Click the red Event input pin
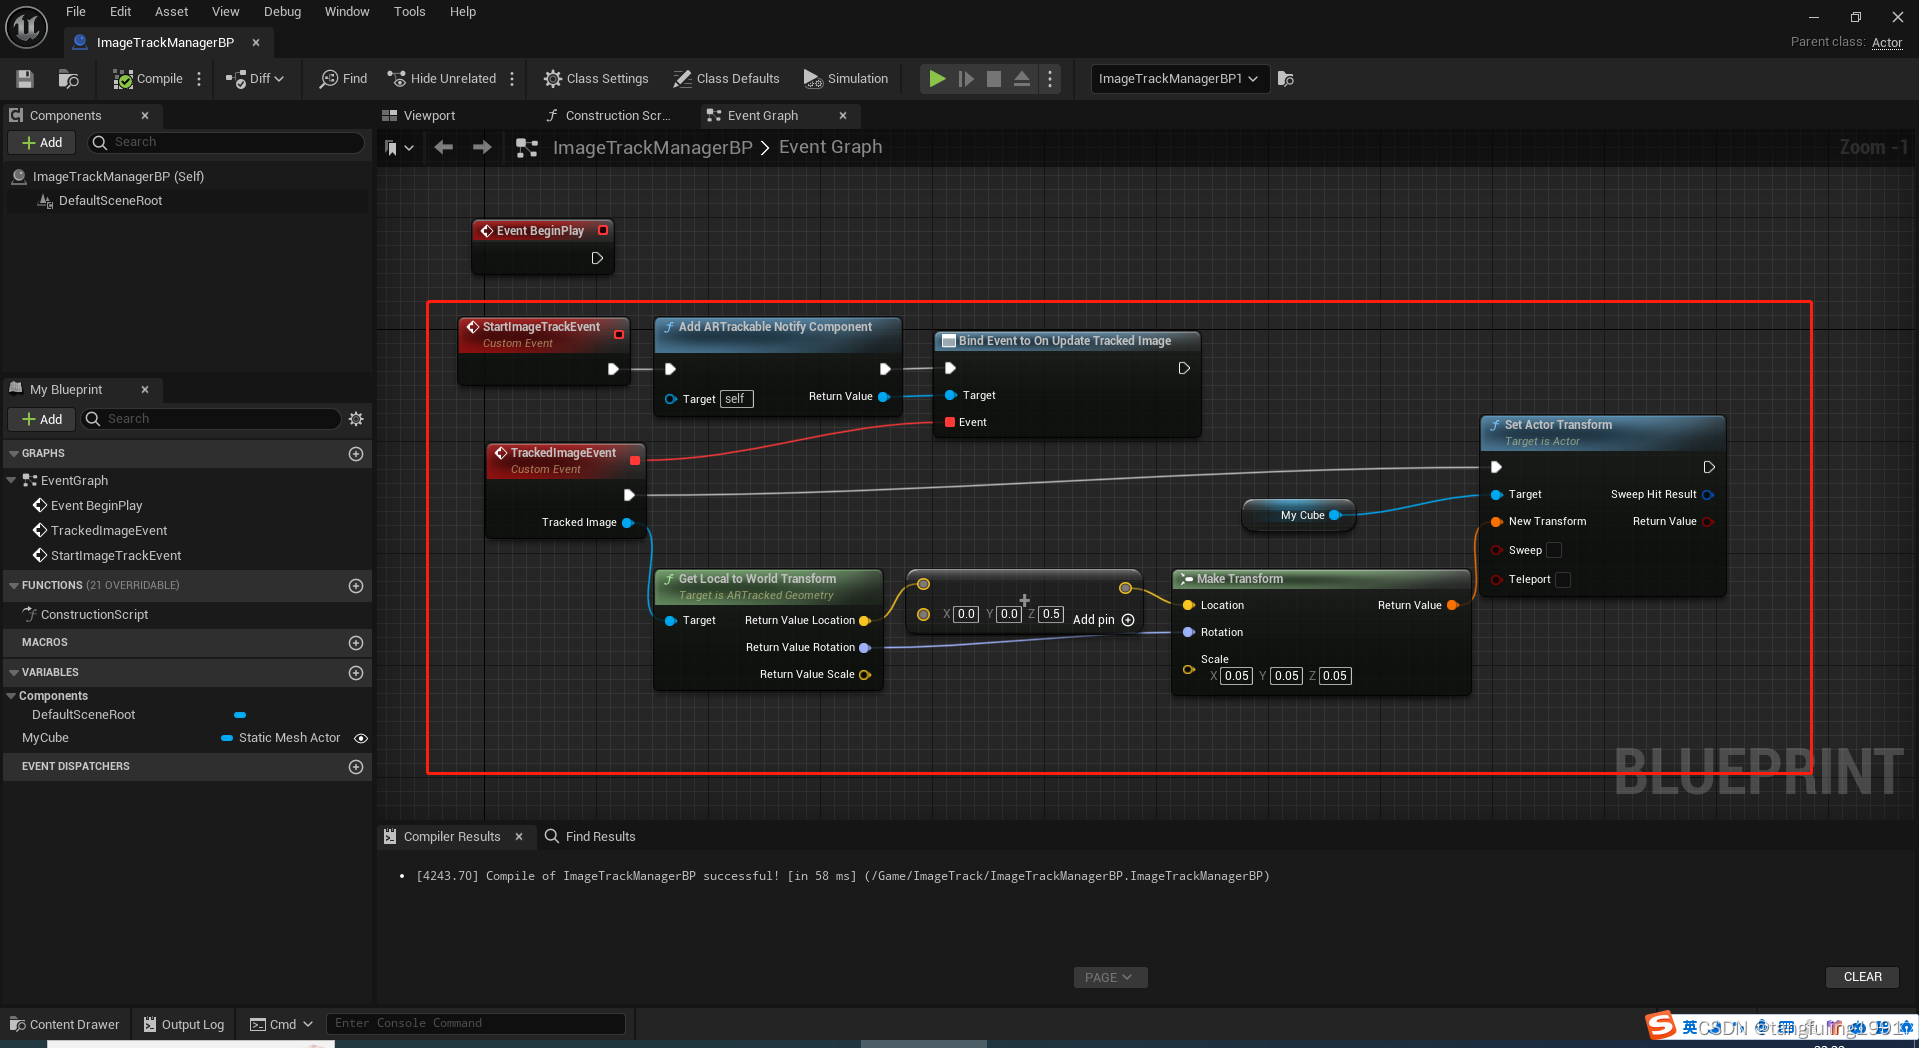 pyautogui.click(x=950, y=423)
